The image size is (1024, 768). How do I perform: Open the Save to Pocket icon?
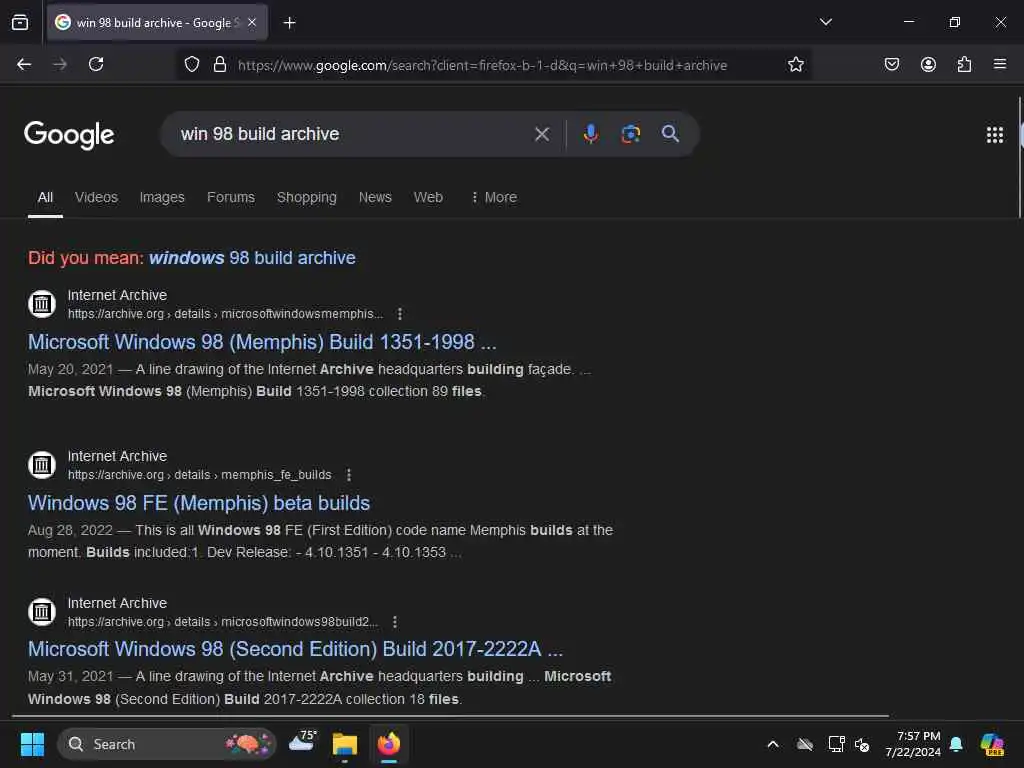click(x=891, y=64)
